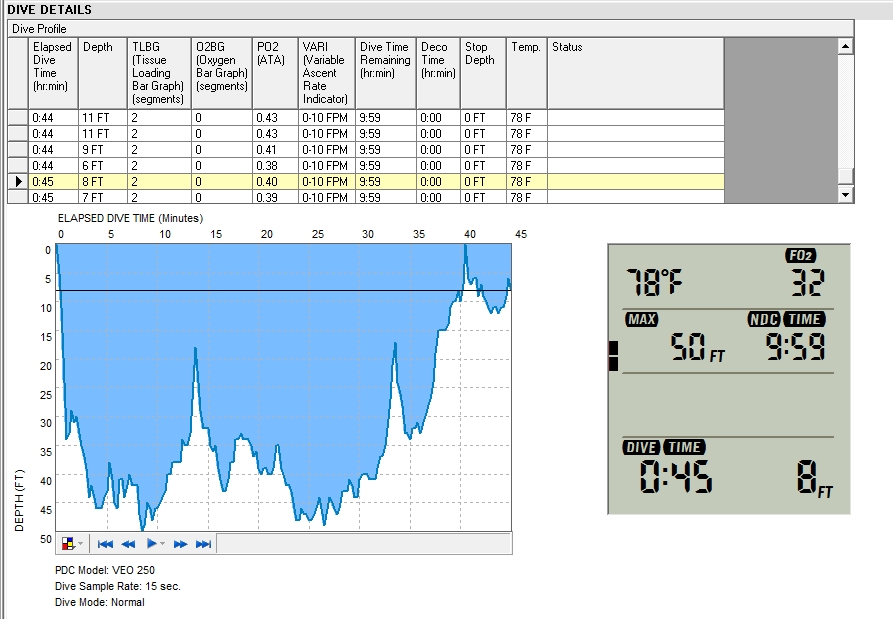Click the Status column header
893x619 pixels.
(x=635, y=73)
